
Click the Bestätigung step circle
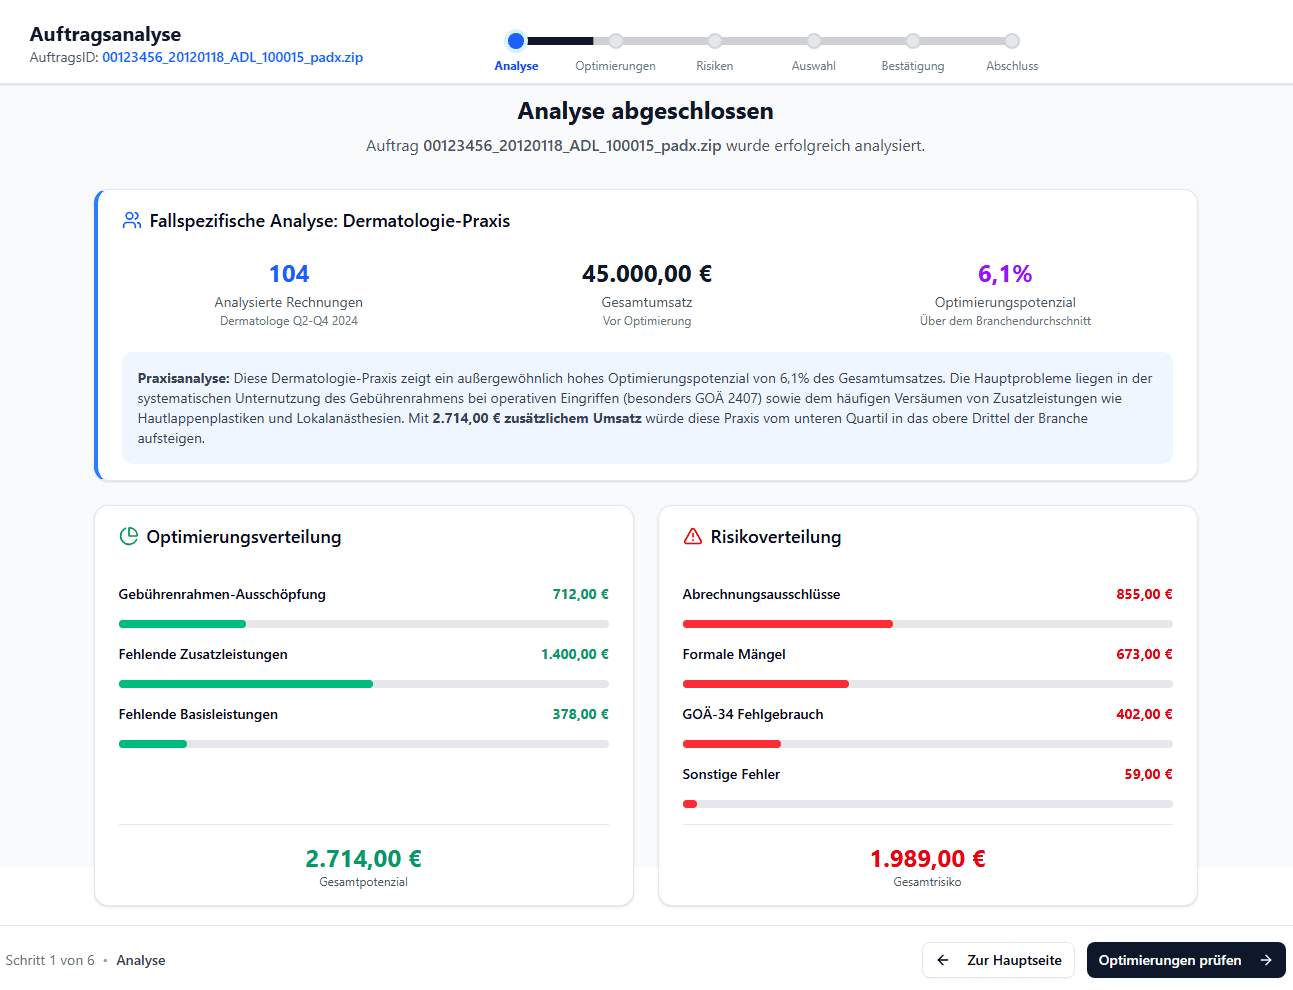(x=912, y=42)
